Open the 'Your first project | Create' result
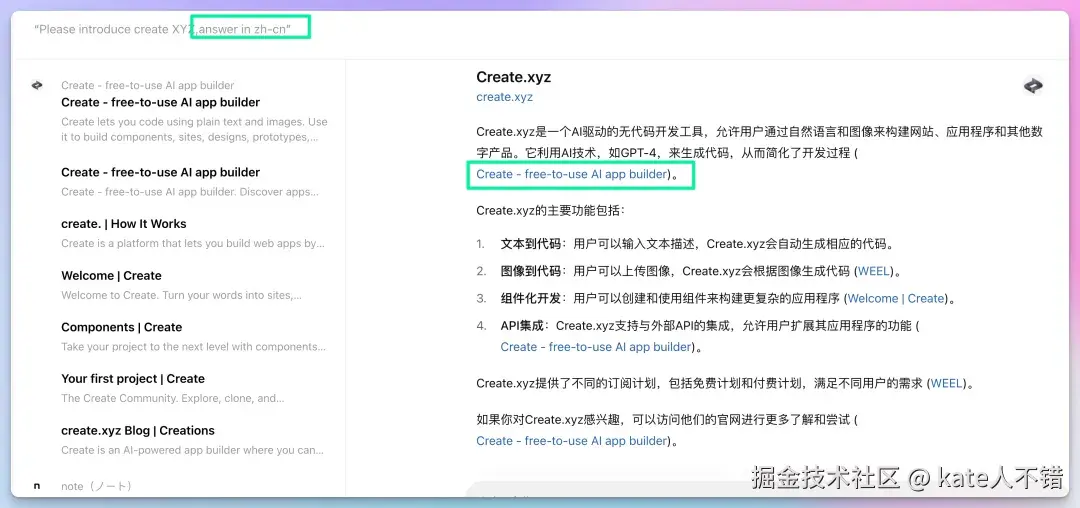The height and width of the screenshot is (508, 1080). pyautogui.click(x=132, y=379)
